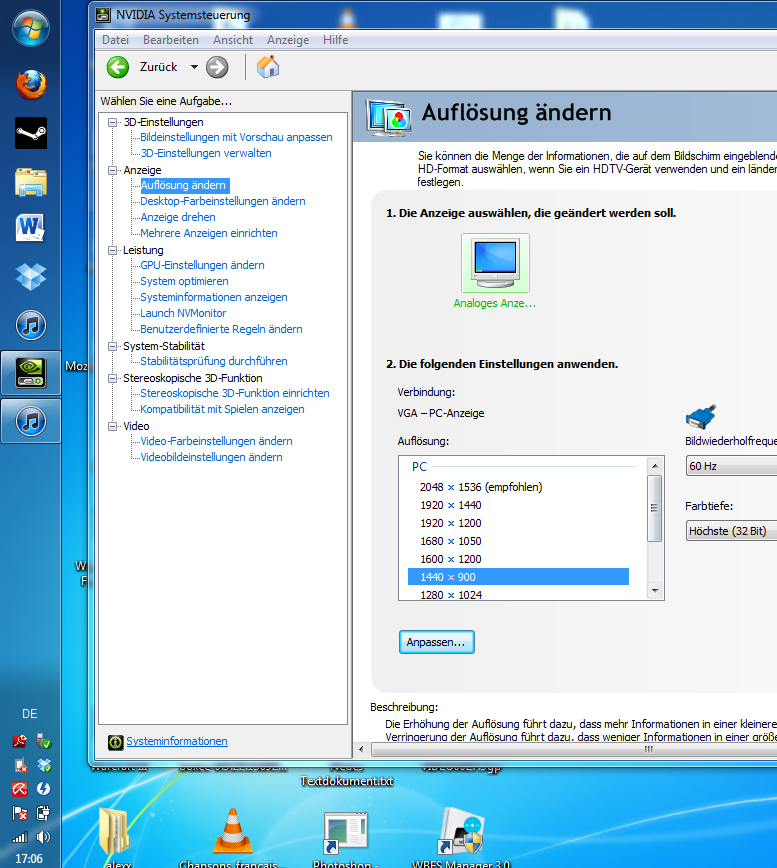
Task: Launch Firefox from the taskbar
Action: click(x=31, y=84)
